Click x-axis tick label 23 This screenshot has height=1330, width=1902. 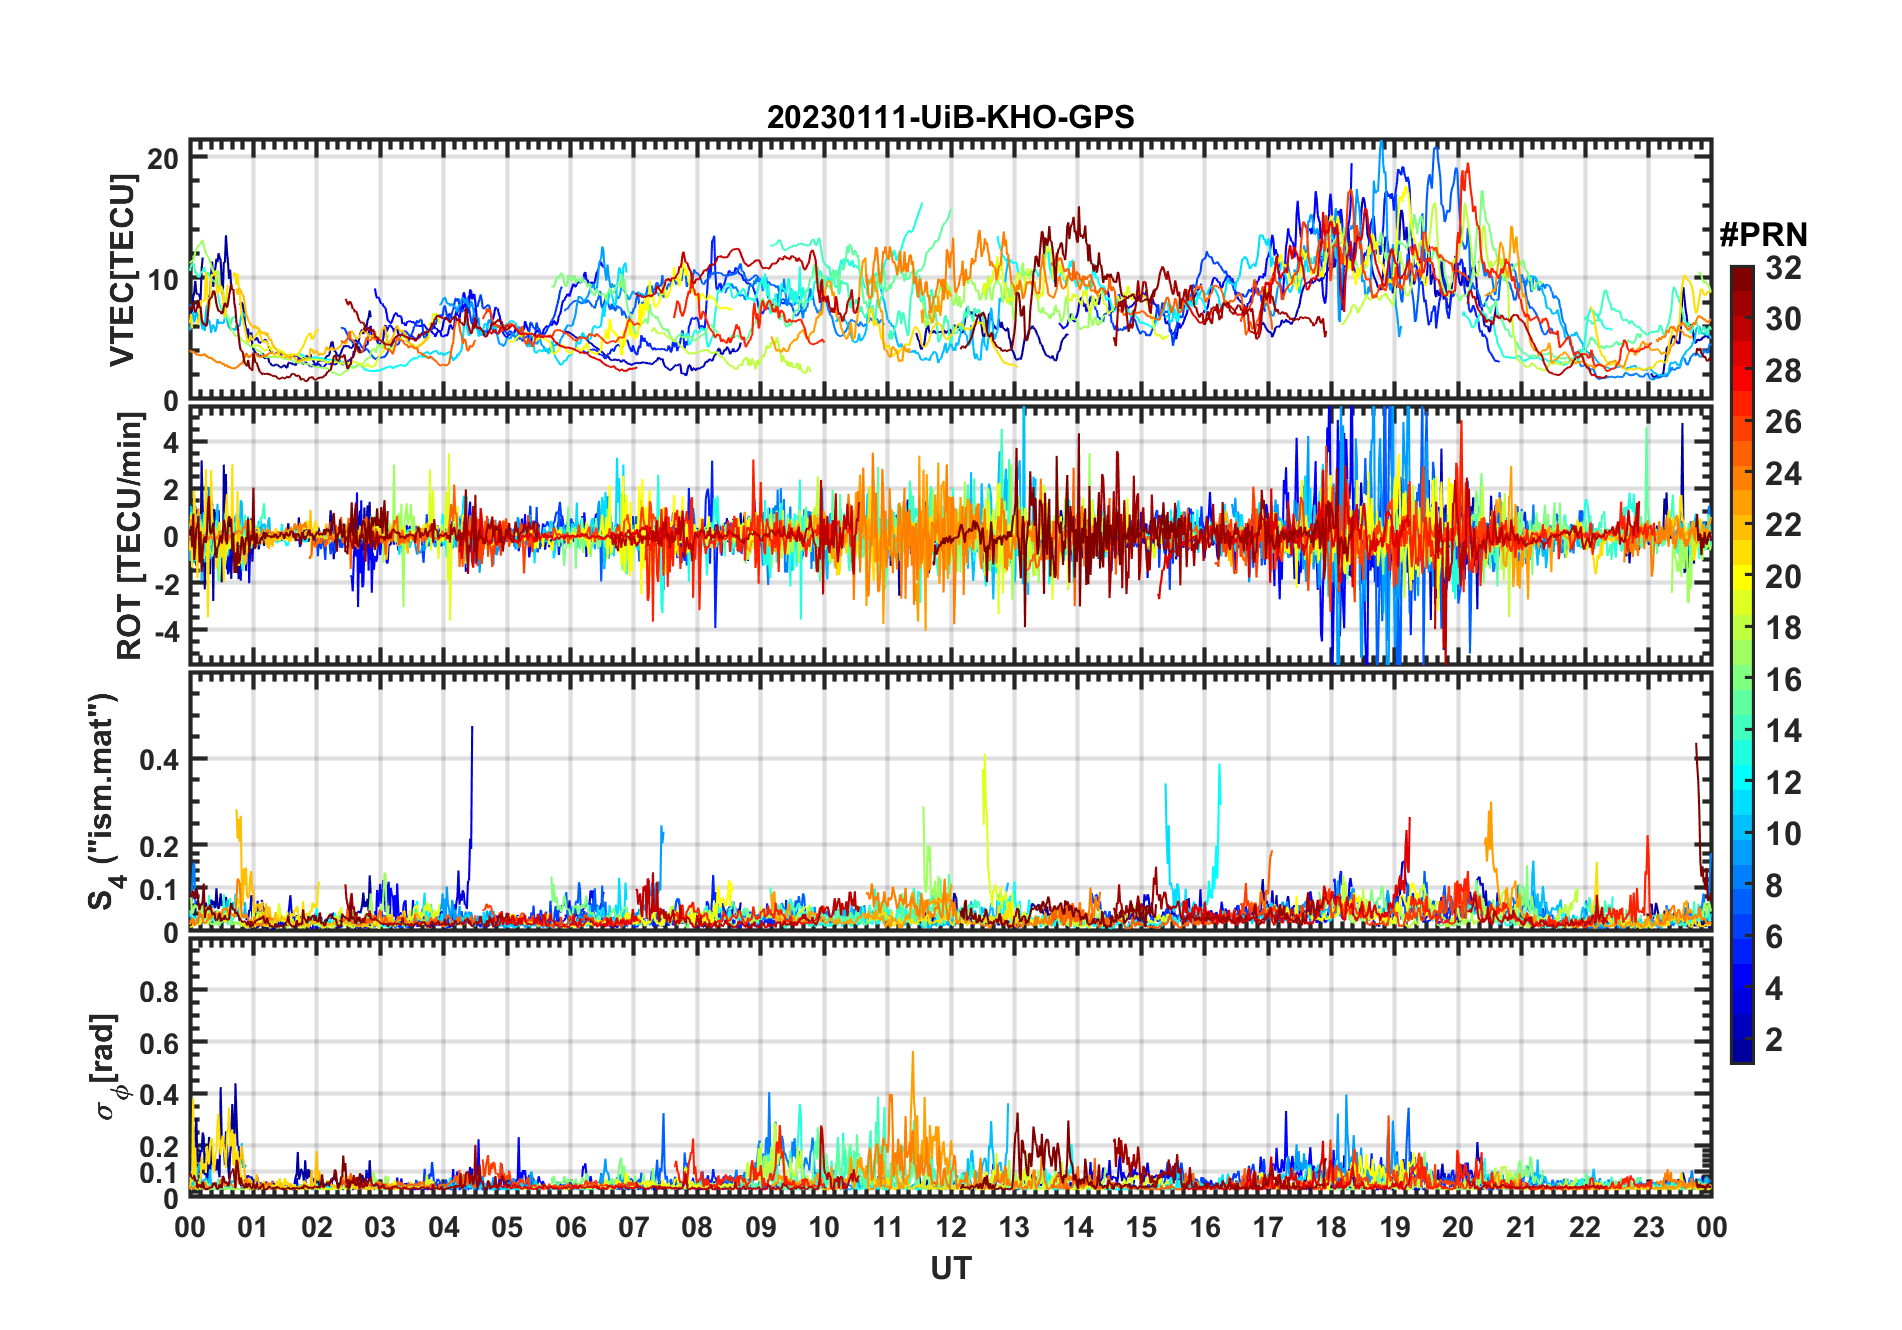pos(1648,1228)
